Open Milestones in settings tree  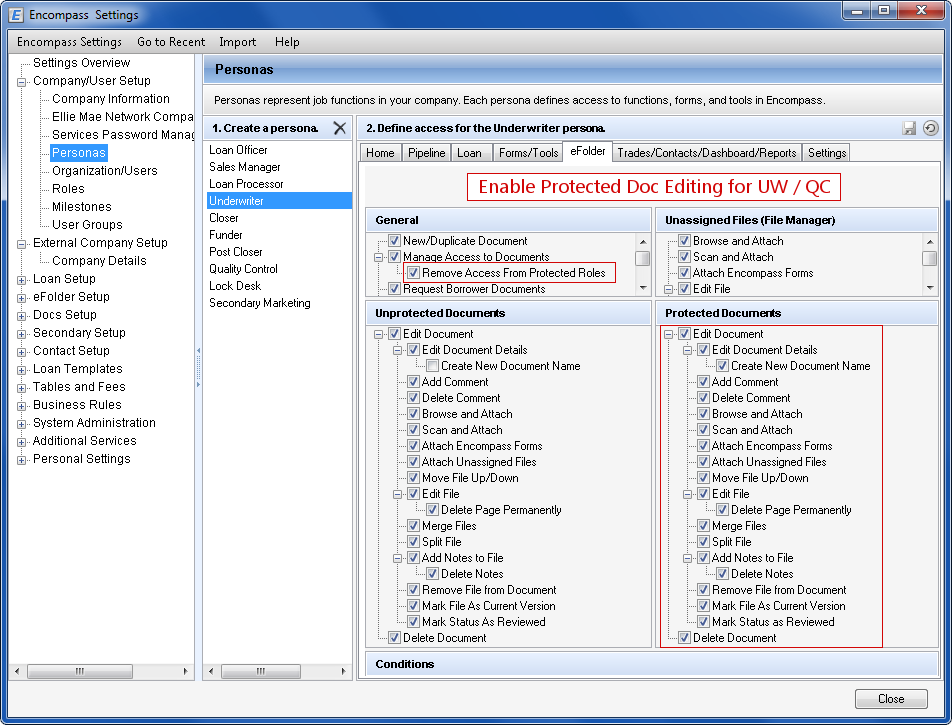point(81,206)
